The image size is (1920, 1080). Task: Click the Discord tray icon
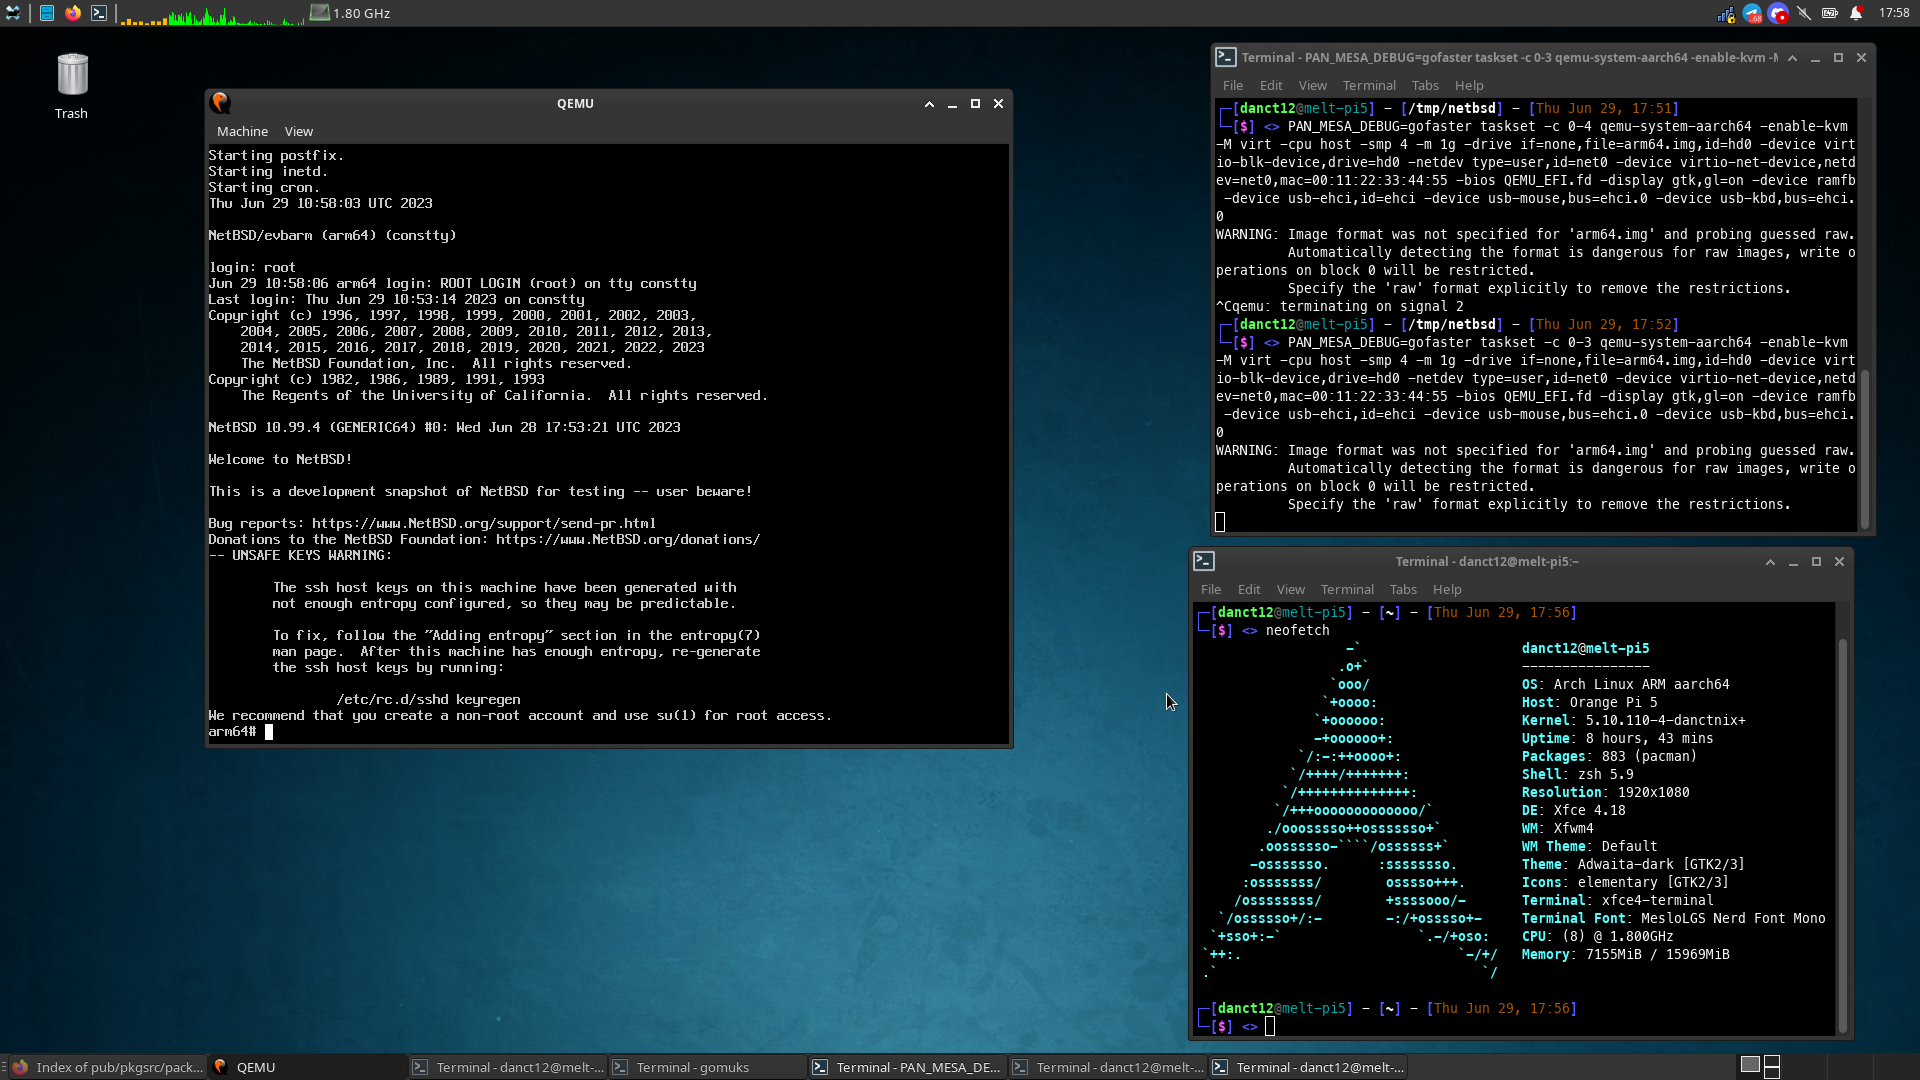[1778, 13]
